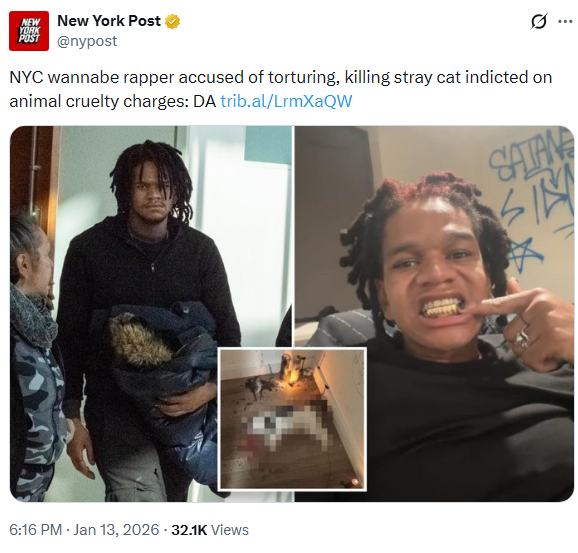Click the tweet headline text first line
This screenshot has height=553, width=578.
coord(281,77)
